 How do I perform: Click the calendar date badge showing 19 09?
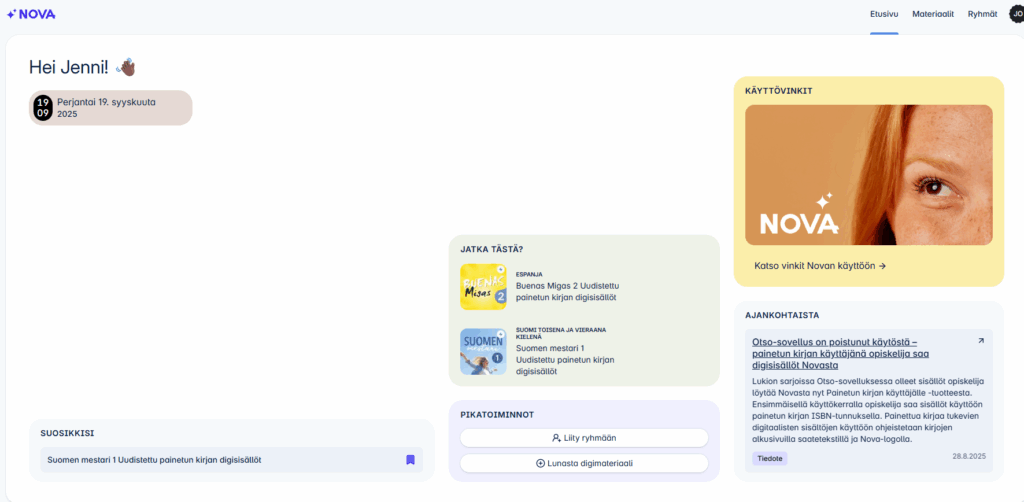pyautogui.click(x=43, y=108)
